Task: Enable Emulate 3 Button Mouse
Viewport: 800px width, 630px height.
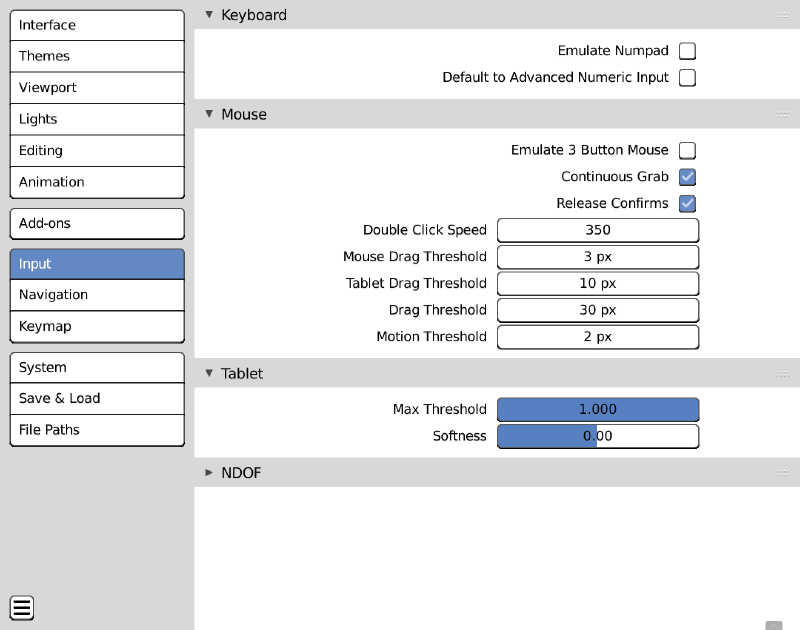Action: [687, 151]
